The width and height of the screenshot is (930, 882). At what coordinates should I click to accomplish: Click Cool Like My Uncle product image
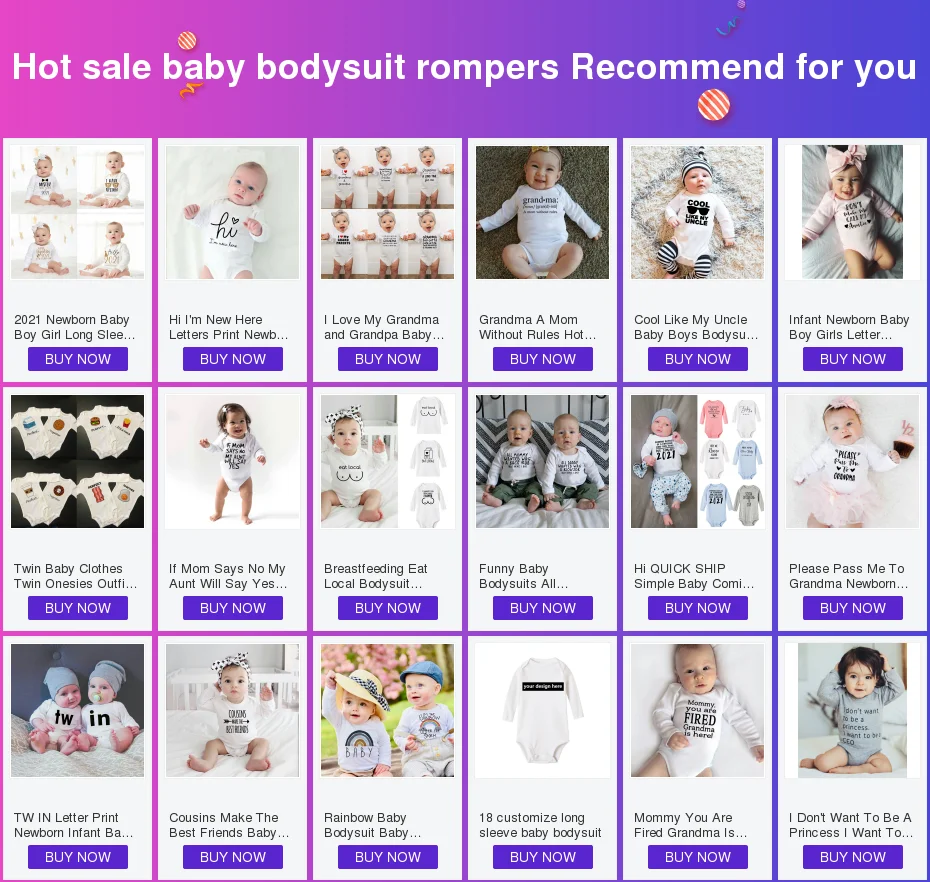698,212
